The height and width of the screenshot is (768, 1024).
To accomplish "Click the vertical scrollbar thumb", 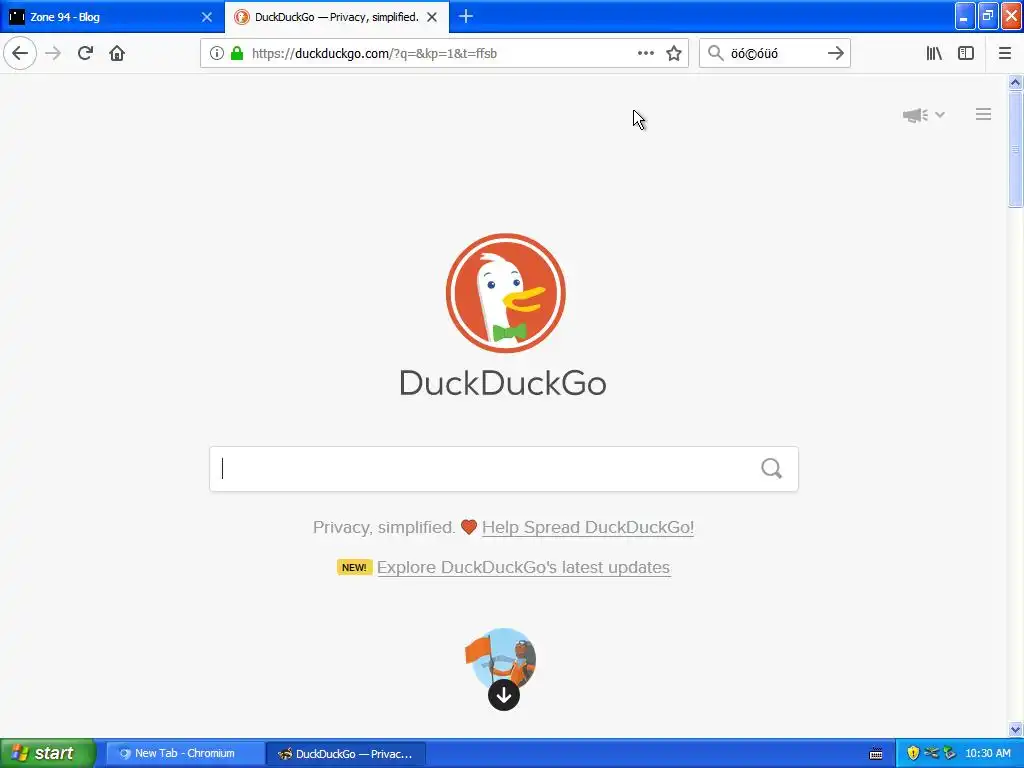I will 1015,150.
